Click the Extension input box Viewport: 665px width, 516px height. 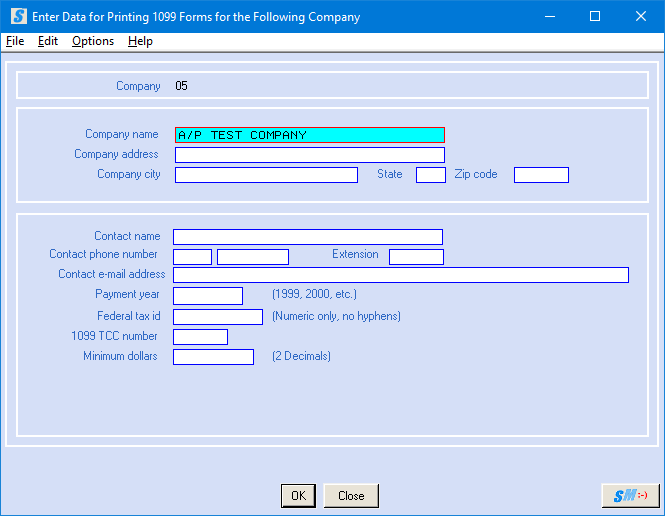416,257
